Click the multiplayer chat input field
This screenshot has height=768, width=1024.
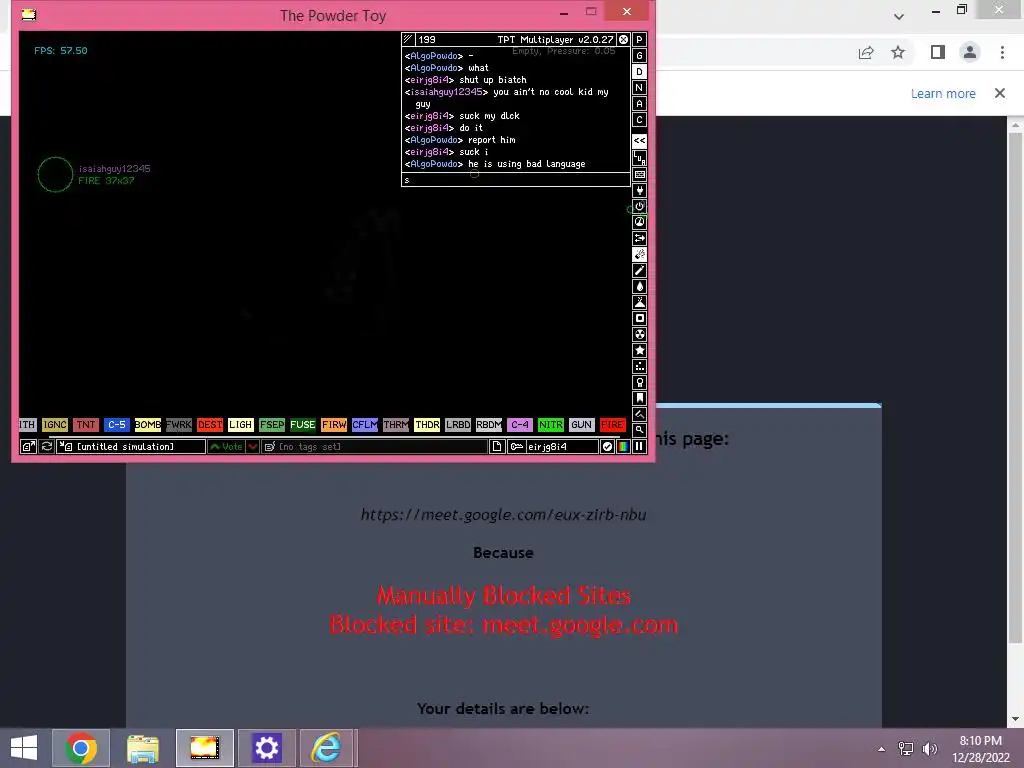click(516, 180)
